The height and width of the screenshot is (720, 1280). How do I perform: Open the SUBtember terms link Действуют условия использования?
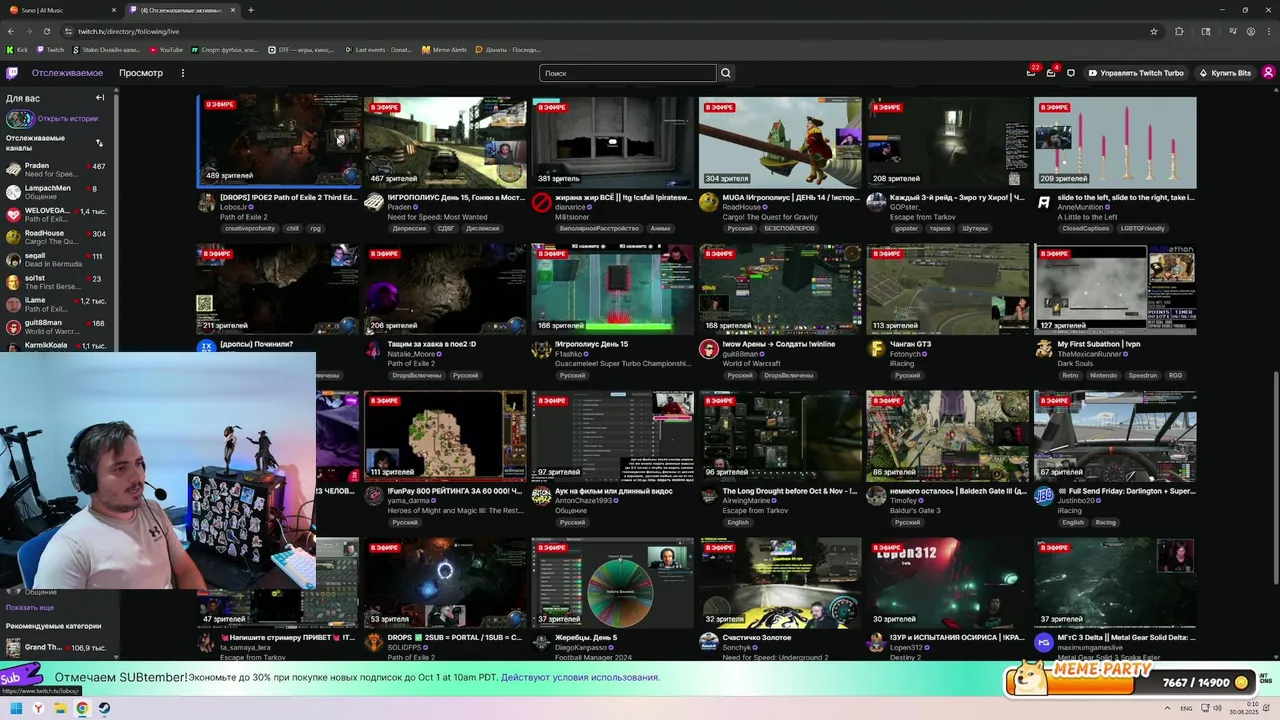tap(580, 677)
